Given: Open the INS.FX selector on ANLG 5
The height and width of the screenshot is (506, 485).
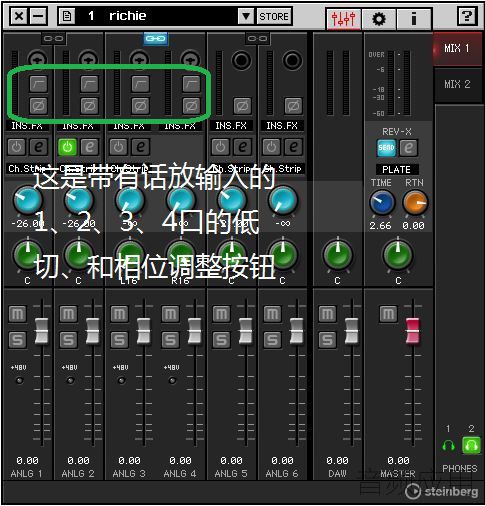Looking at the screenshot, I should (x=231, y=126).
